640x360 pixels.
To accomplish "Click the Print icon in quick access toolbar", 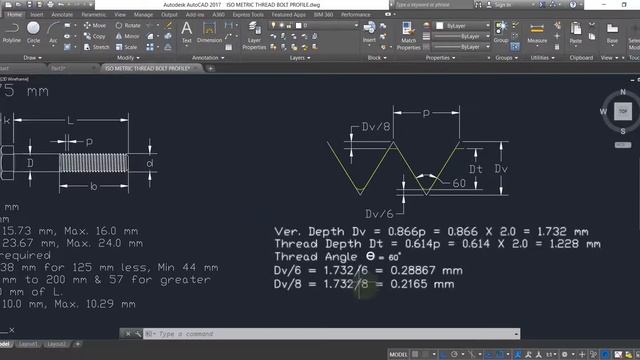I will pos(50,4).
